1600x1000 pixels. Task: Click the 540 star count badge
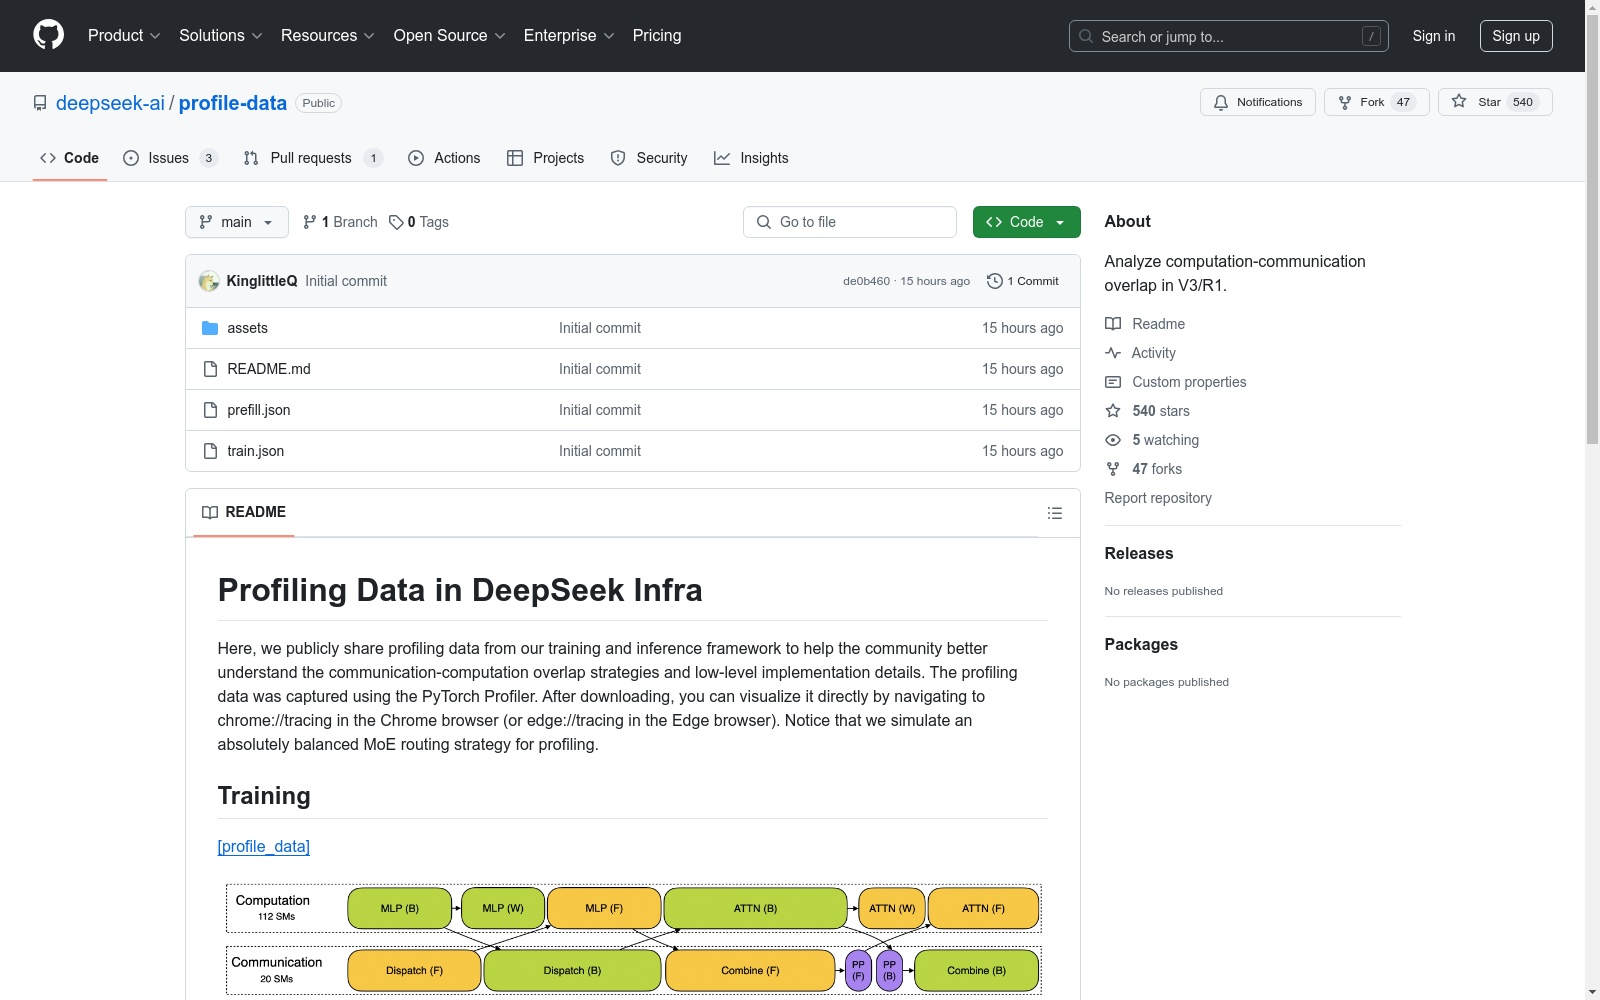1523,102
